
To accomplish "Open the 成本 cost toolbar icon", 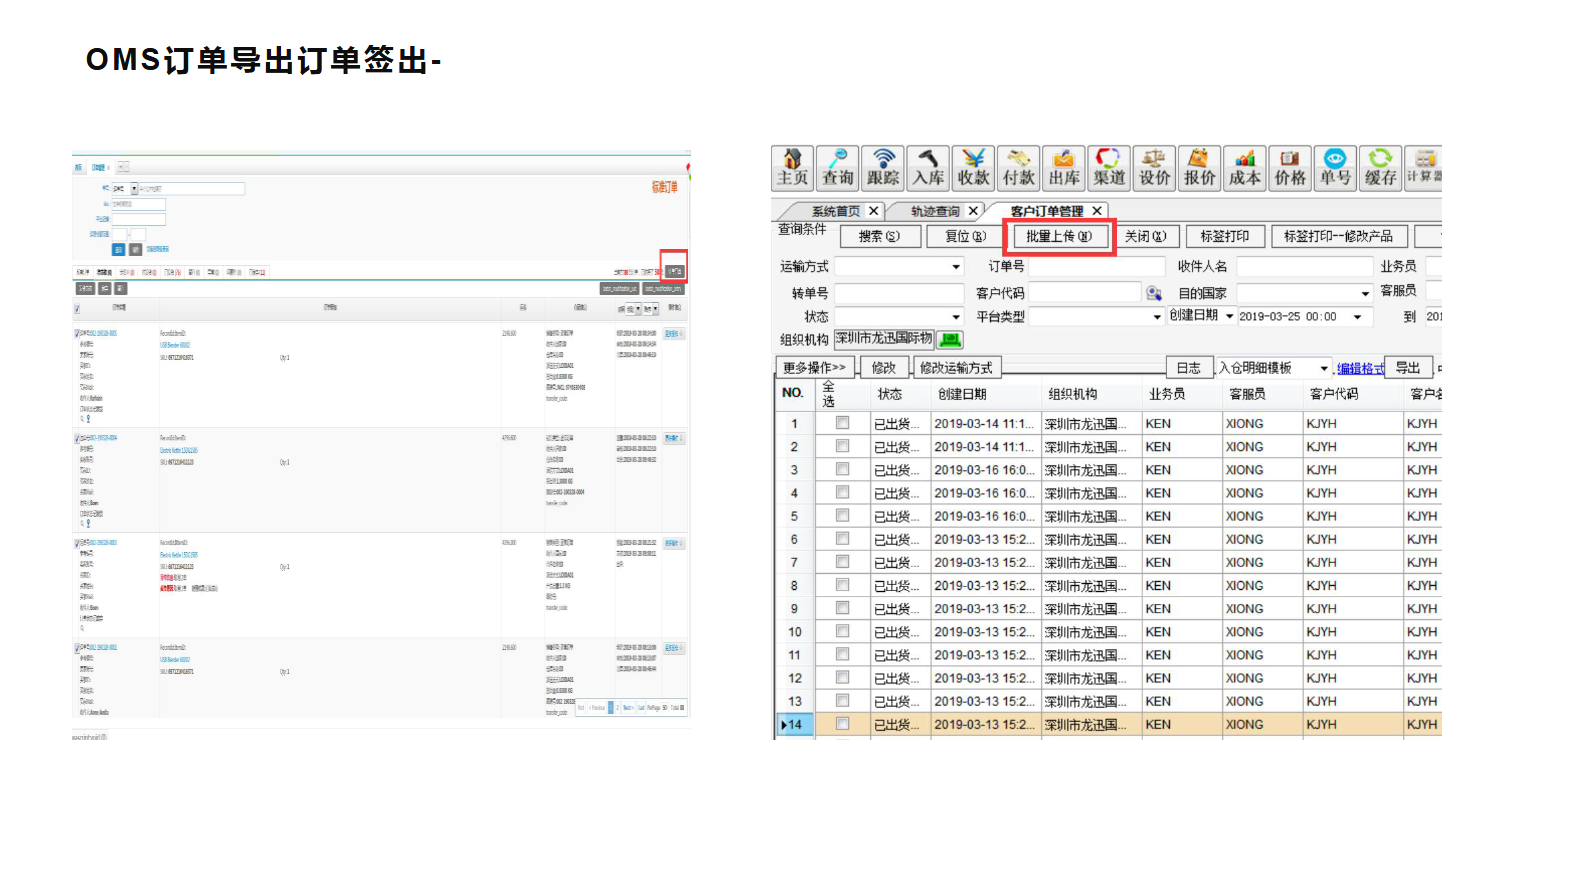I will (1245, 168).
